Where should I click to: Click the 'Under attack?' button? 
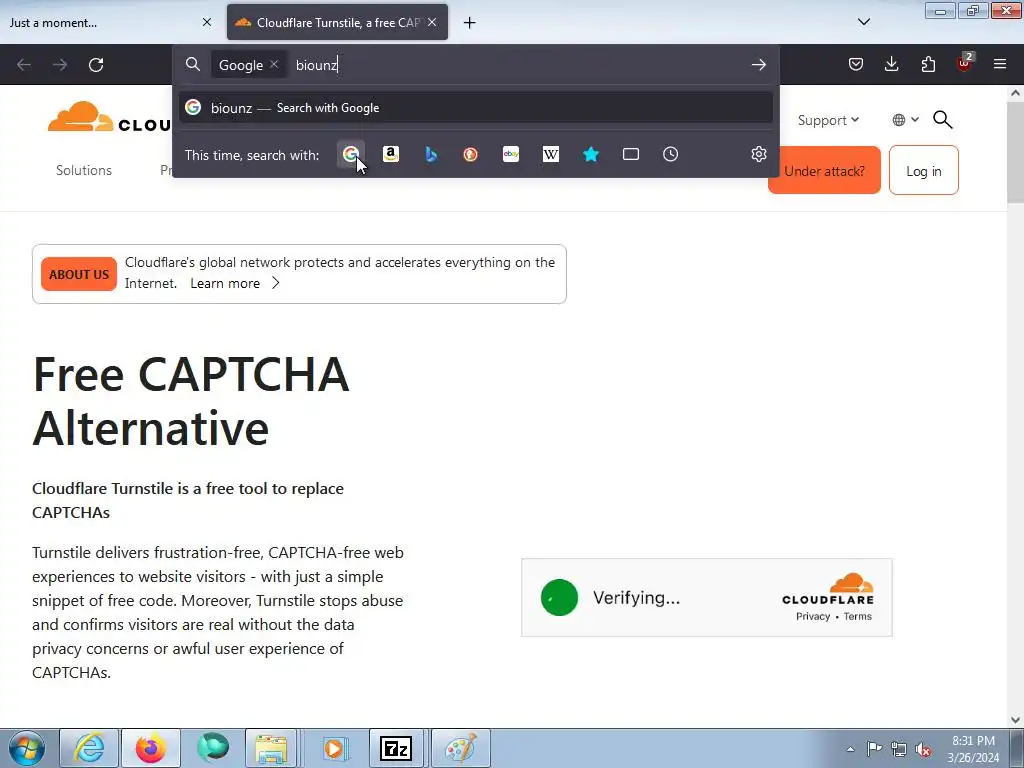[x=824, y=170]
